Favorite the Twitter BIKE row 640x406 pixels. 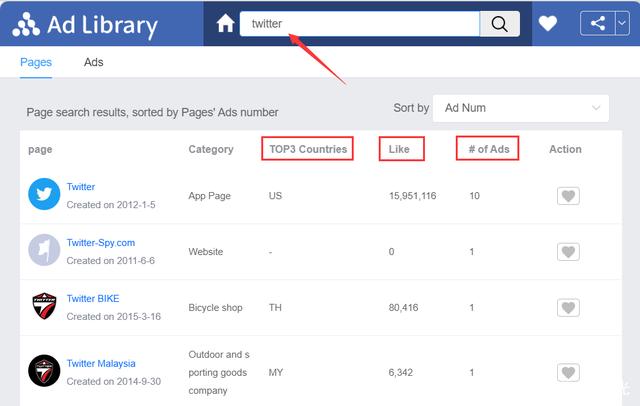tap(568, 308)
